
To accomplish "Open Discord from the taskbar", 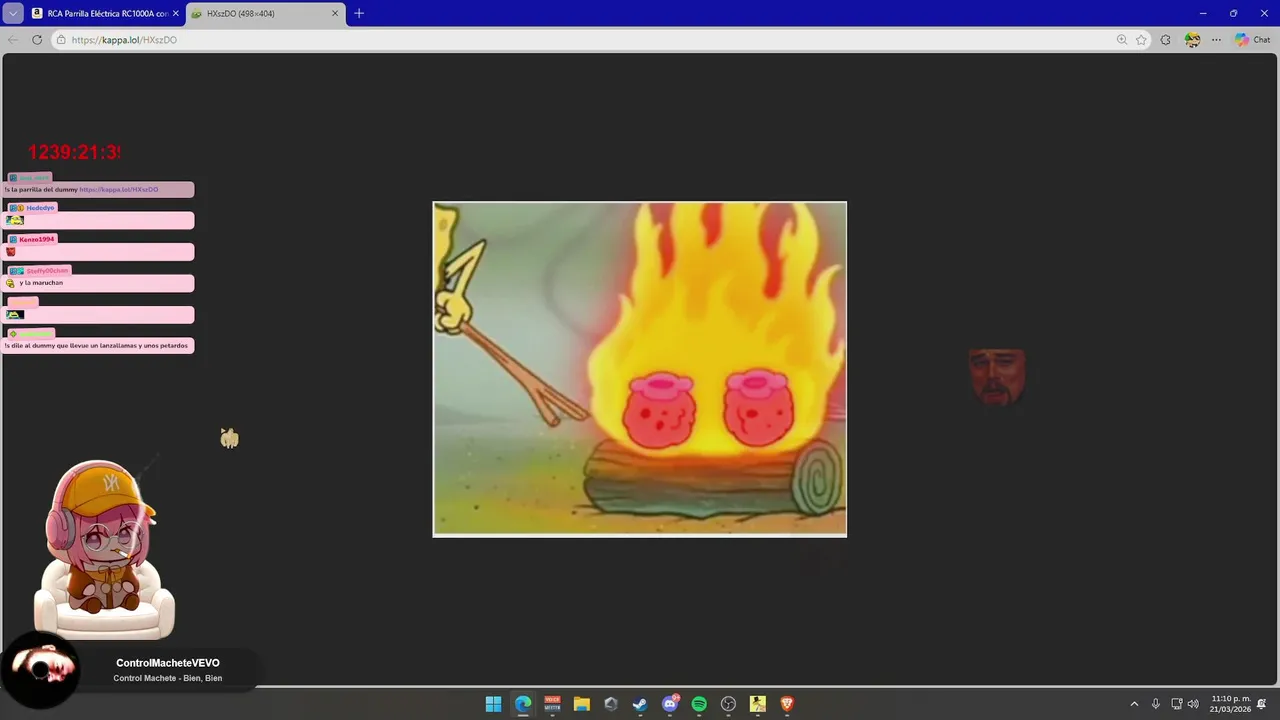I will pos(670,704).
